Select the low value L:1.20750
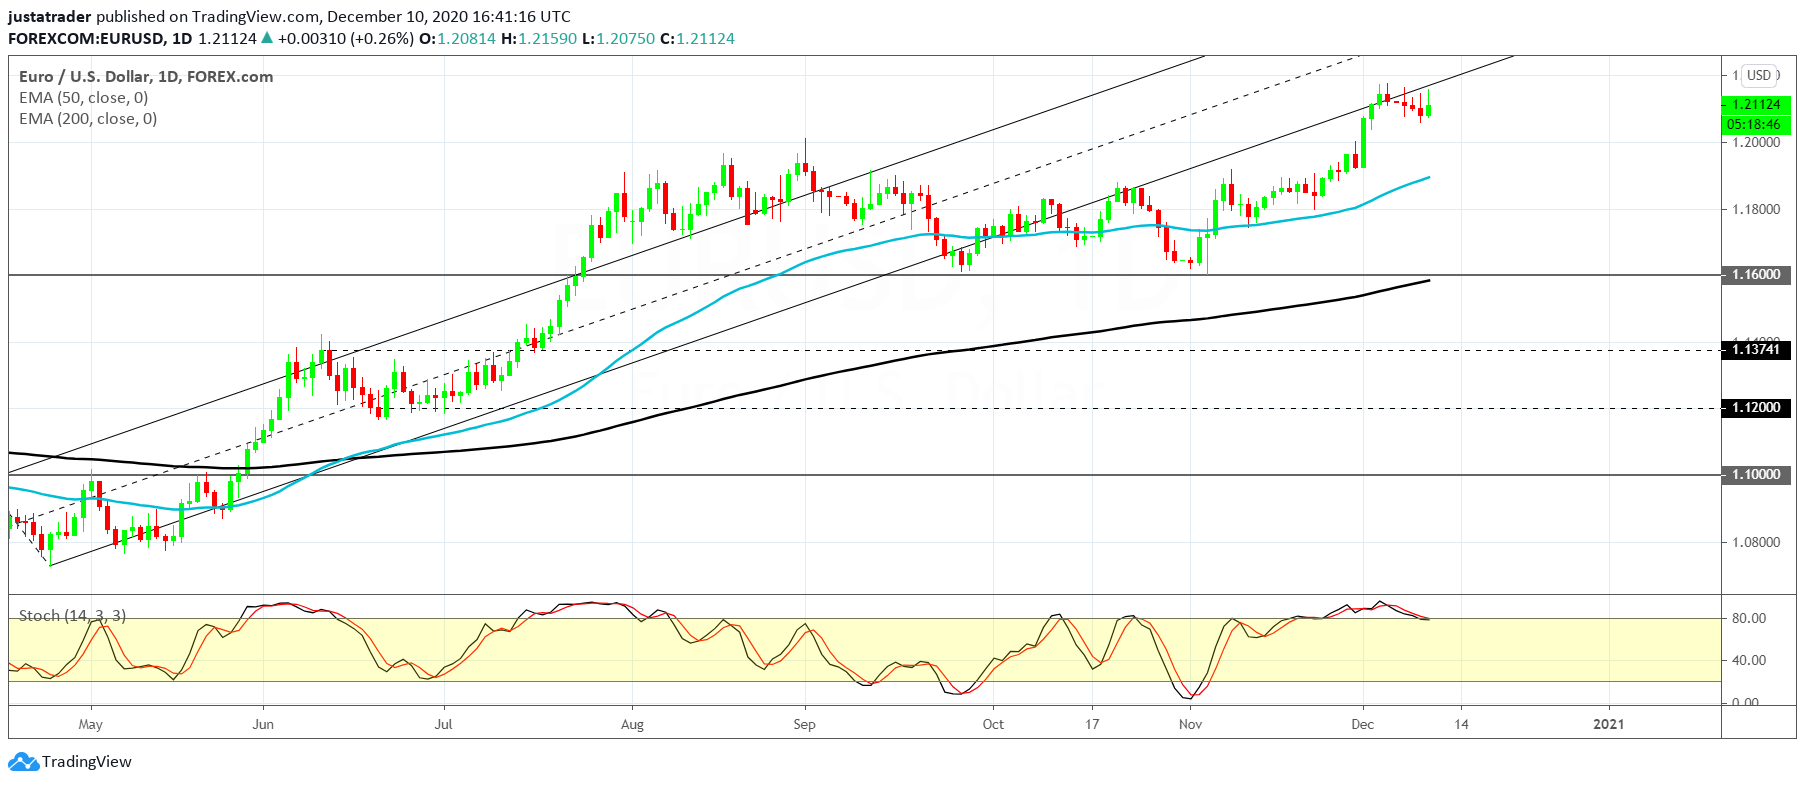The height and width of the screenshot is (785, 1805). tap(618, 38)
